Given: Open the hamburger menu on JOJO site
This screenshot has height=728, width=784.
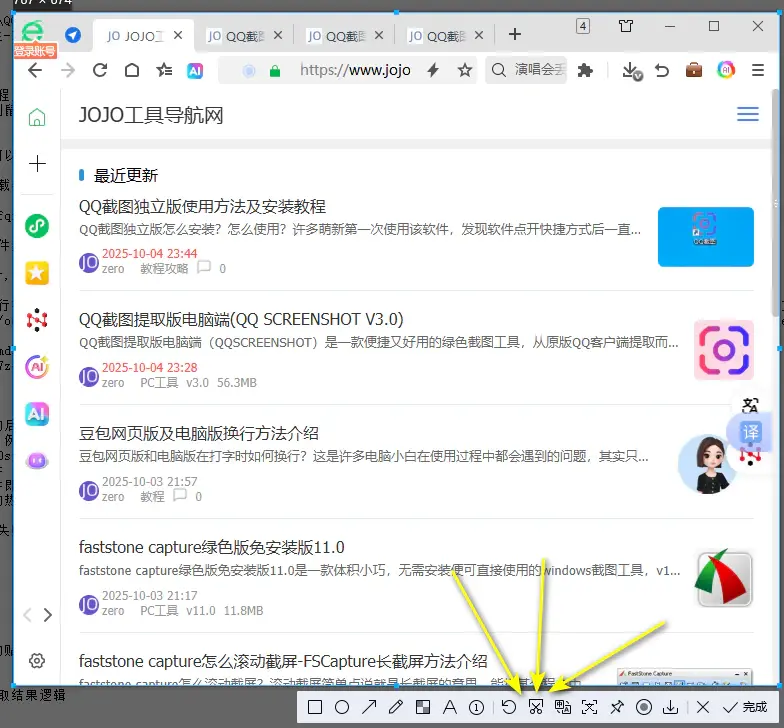Looking at the screenshot, I should point(747,115).
